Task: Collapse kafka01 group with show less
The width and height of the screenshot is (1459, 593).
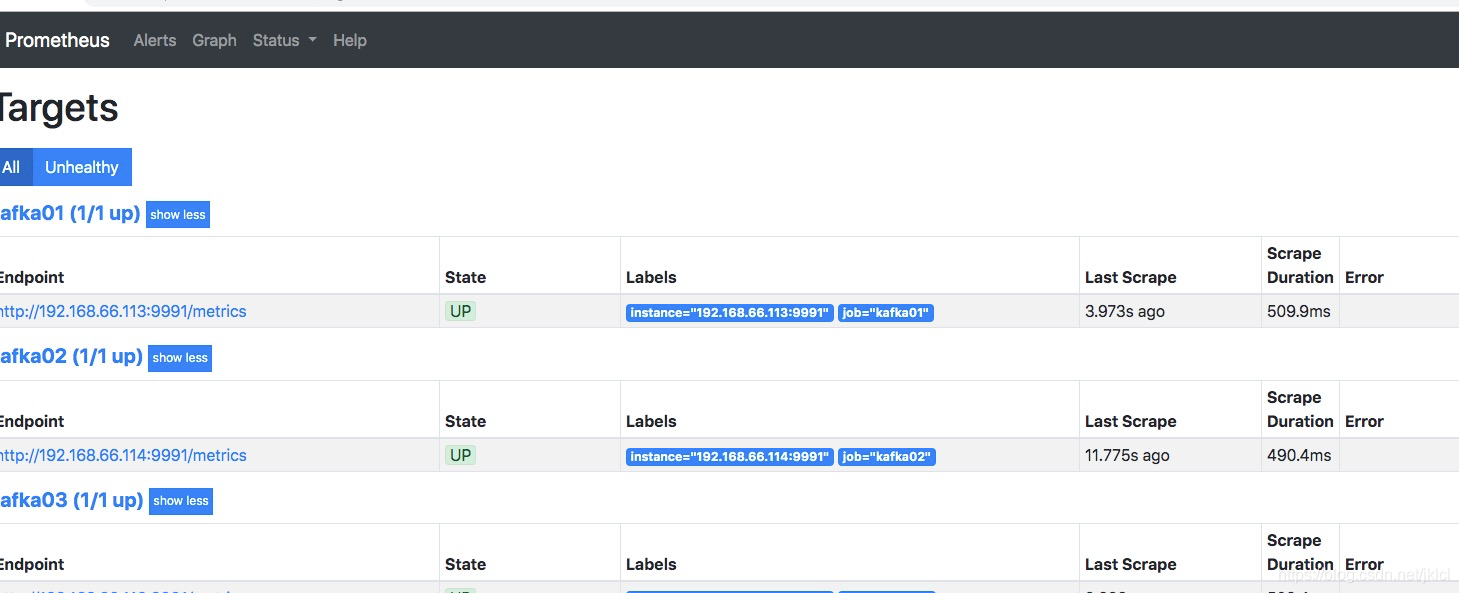Action: coord(178,214)
